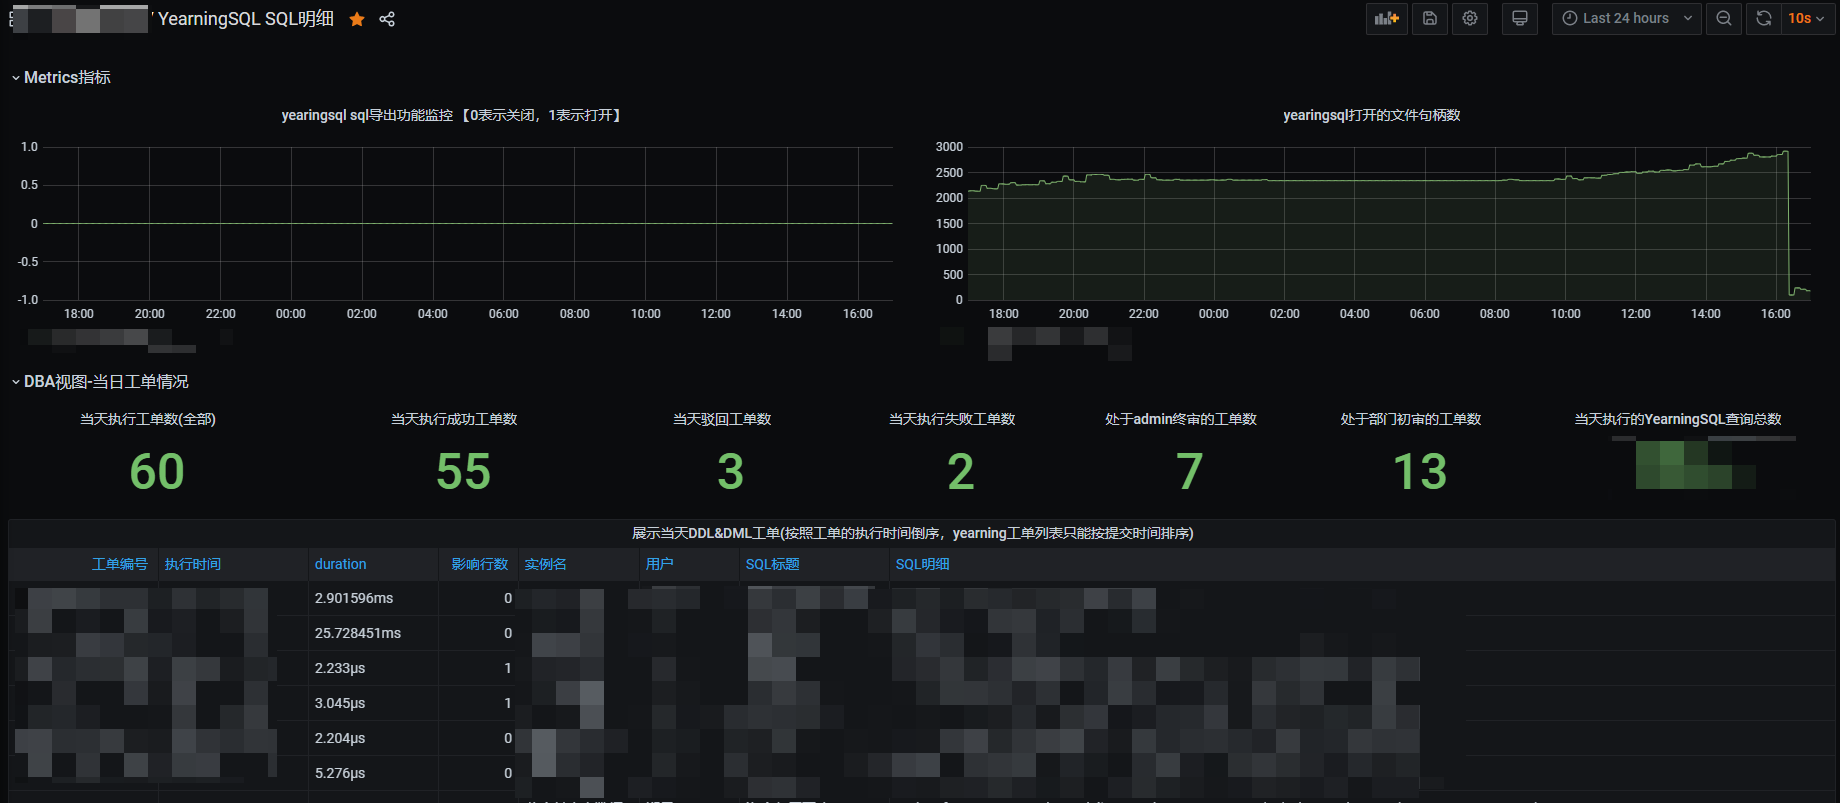Click the stat value 55

coord(463,472)
